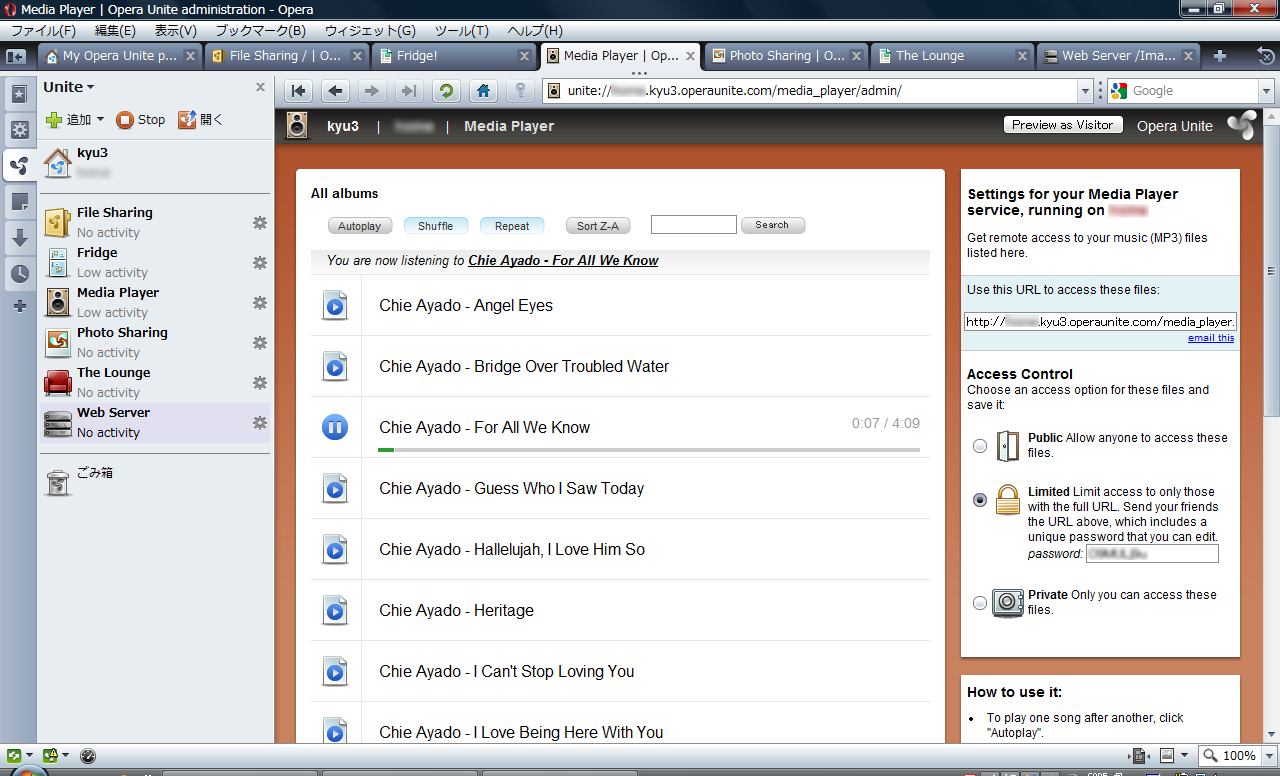Screen dimensions: 1280x776
Task: Select Limited access option
Action: tap(980, 500)
